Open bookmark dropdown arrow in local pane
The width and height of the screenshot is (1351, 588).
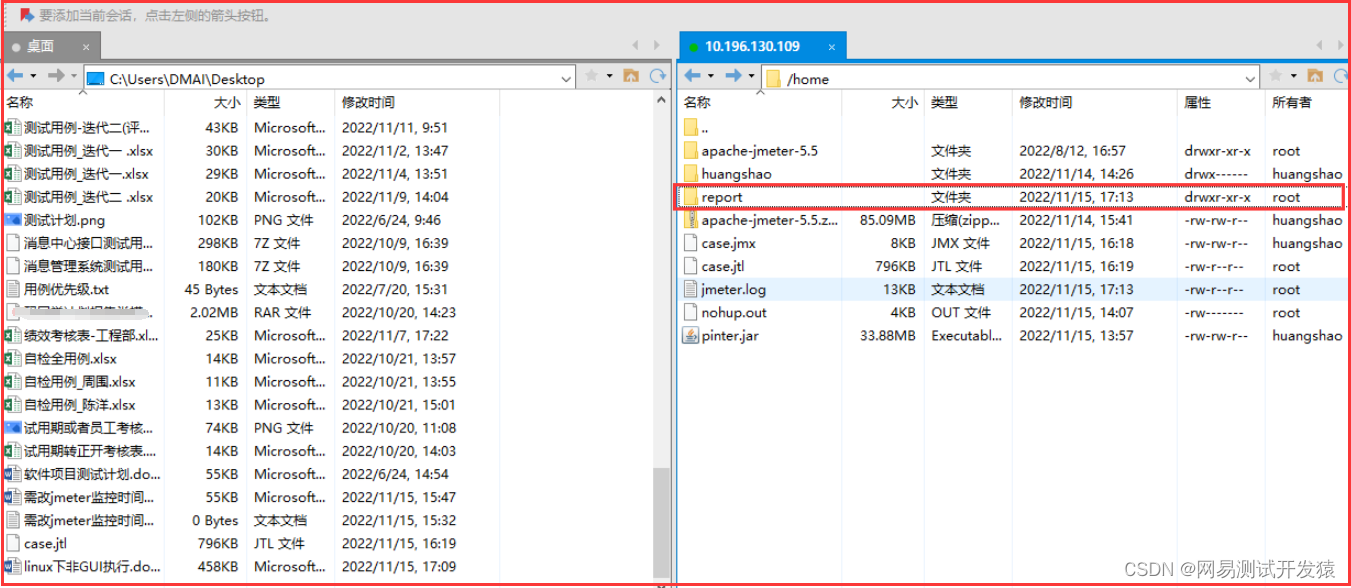(x=609, y=77)
